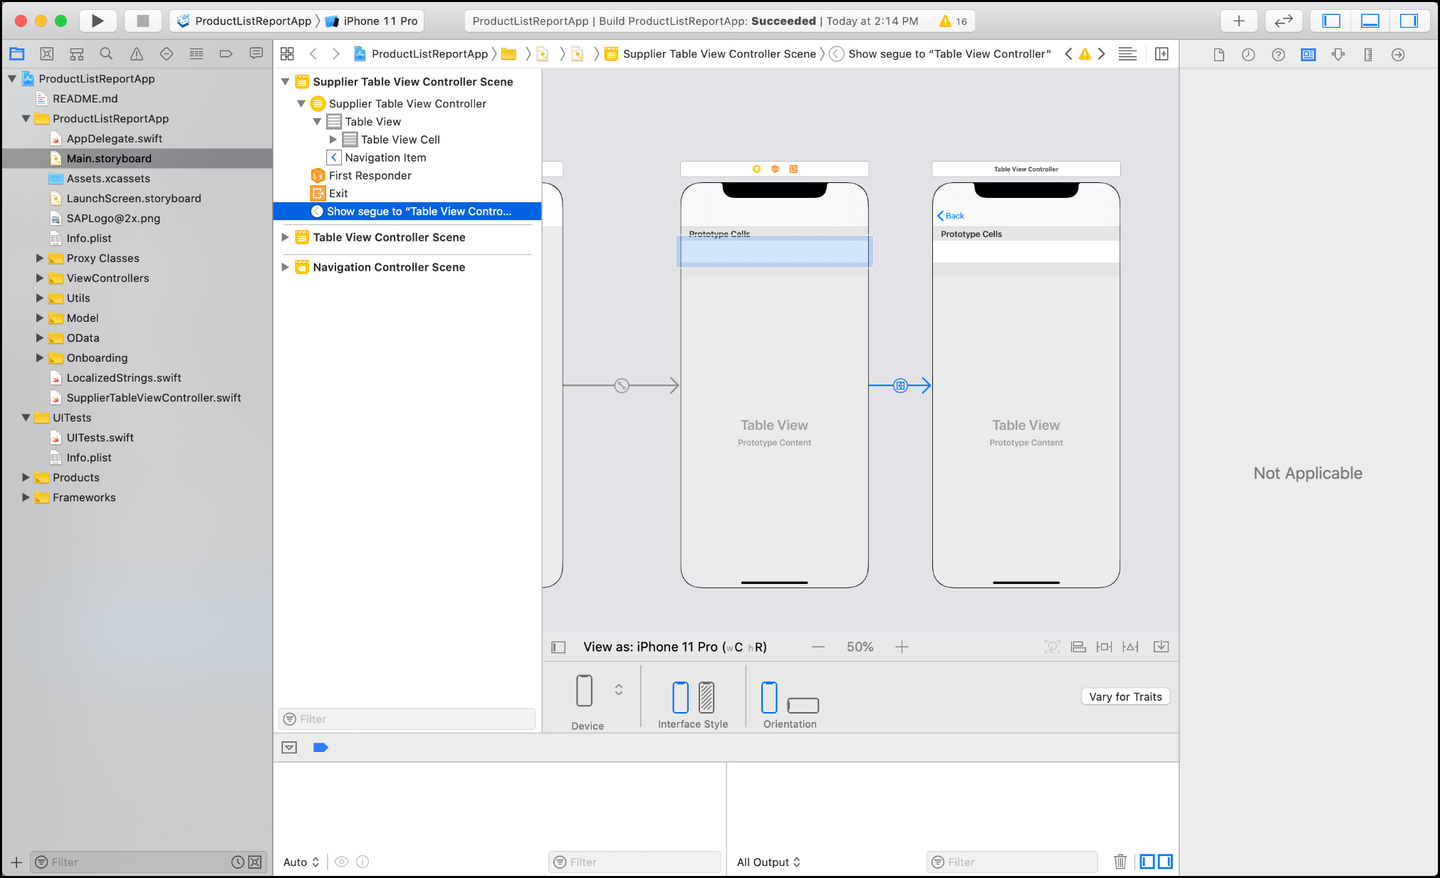The width and height of the screenshot is (1440, 878).
Task: Select Navigation Item in the outline
Action: (x=385, y=158)
